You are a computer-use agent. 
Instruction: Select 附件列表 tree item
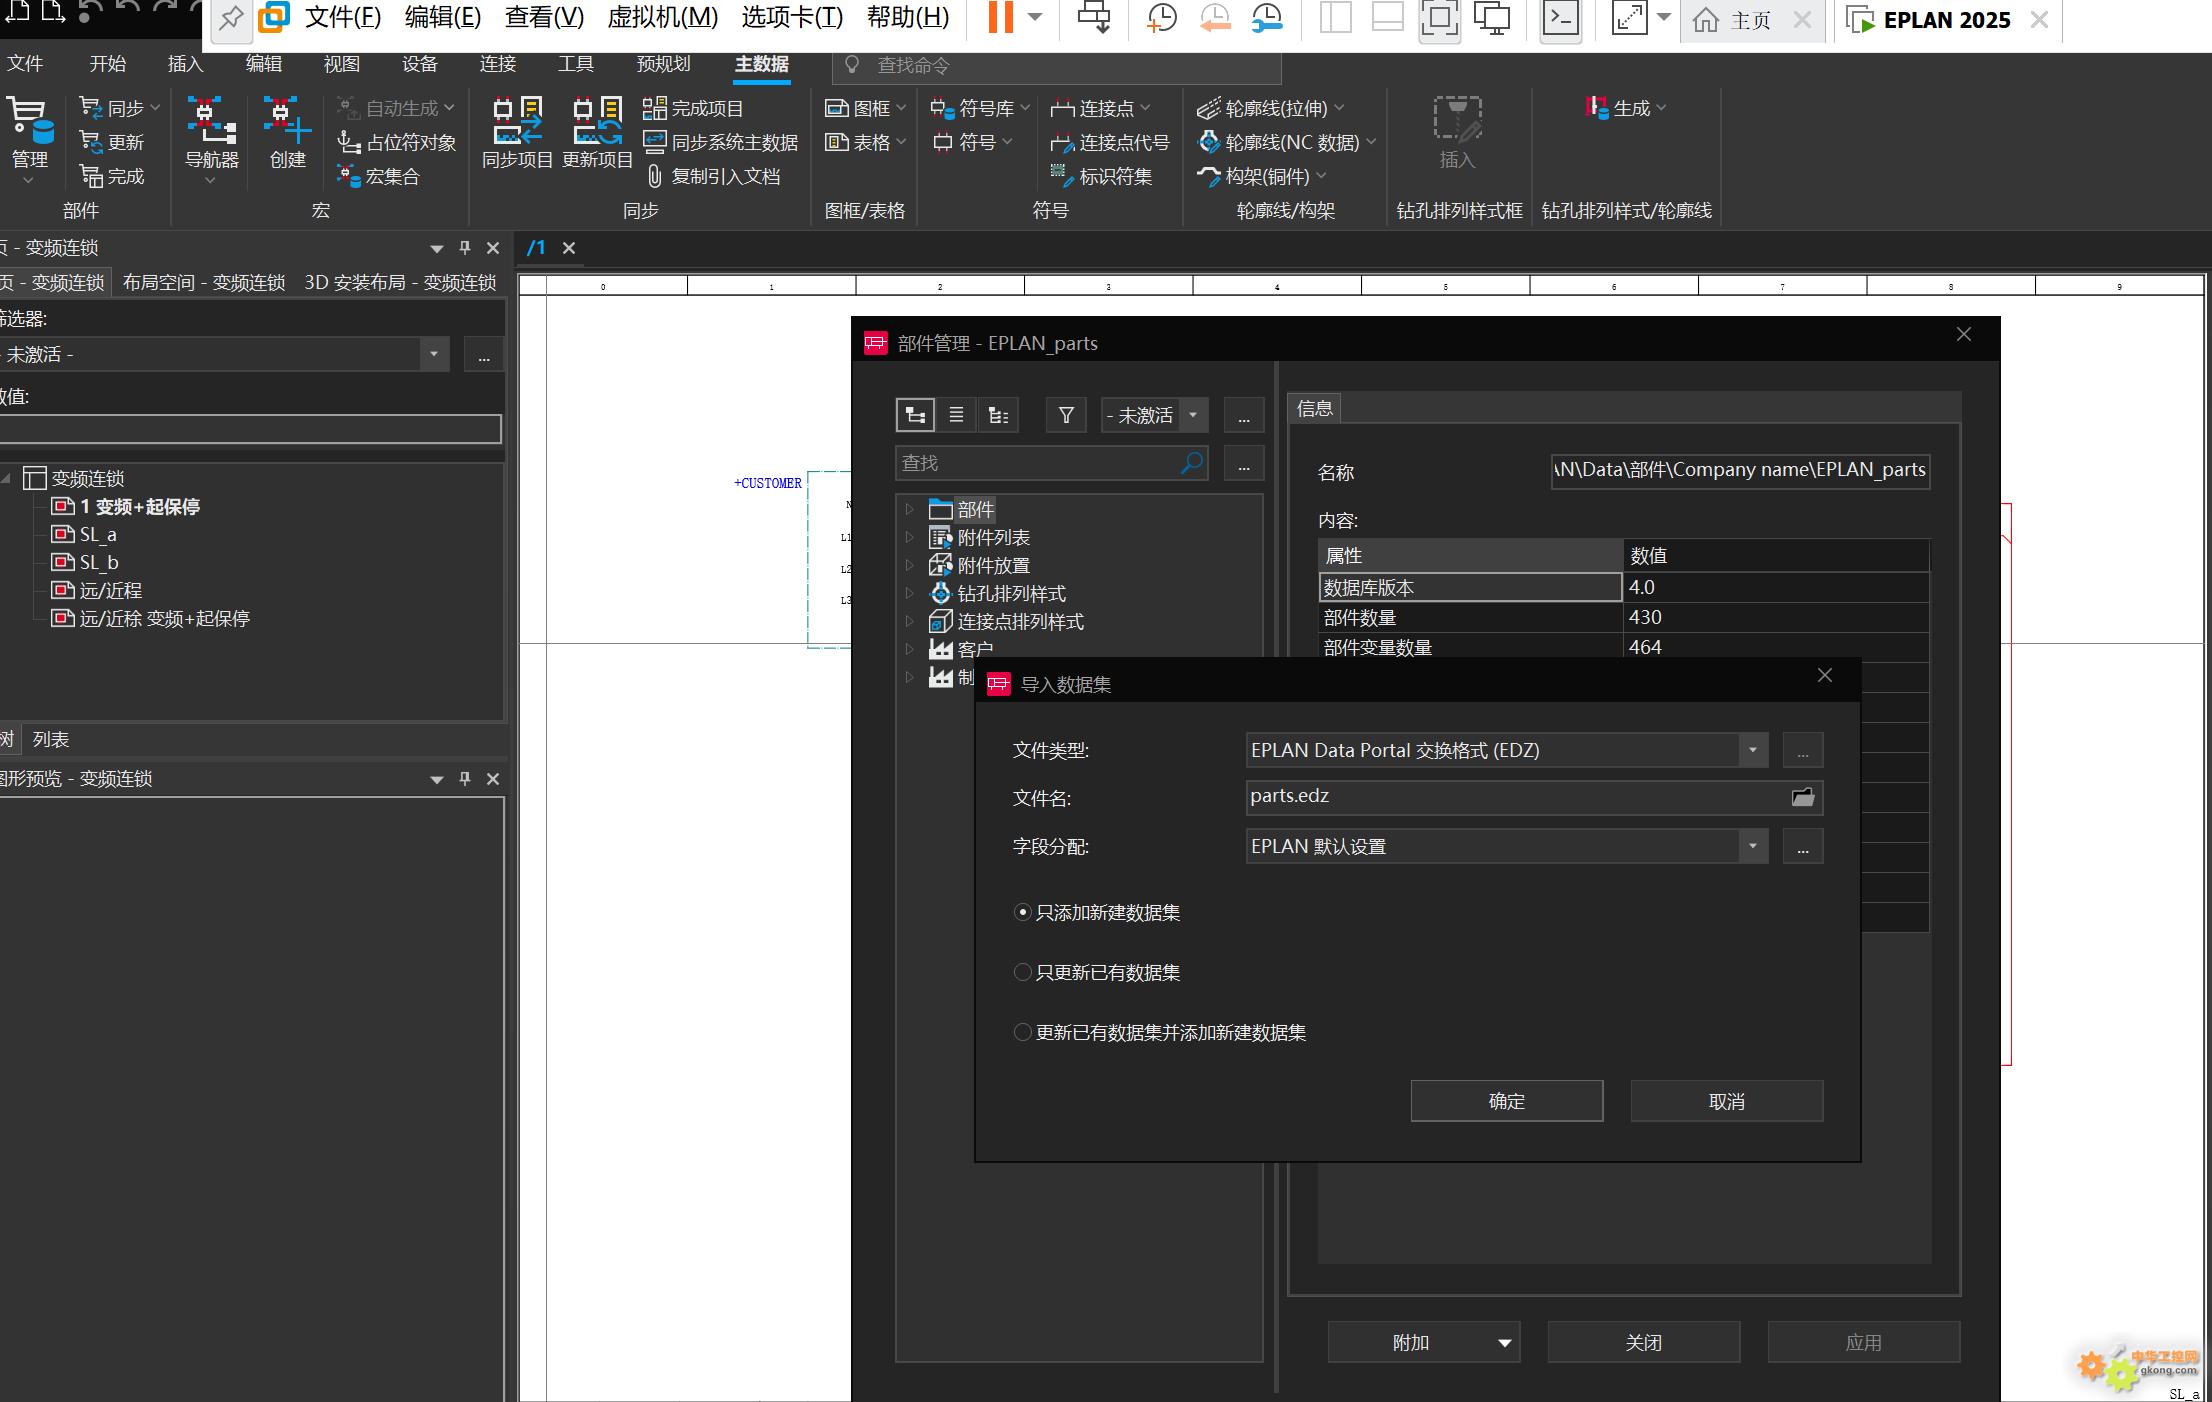(979, 537)
